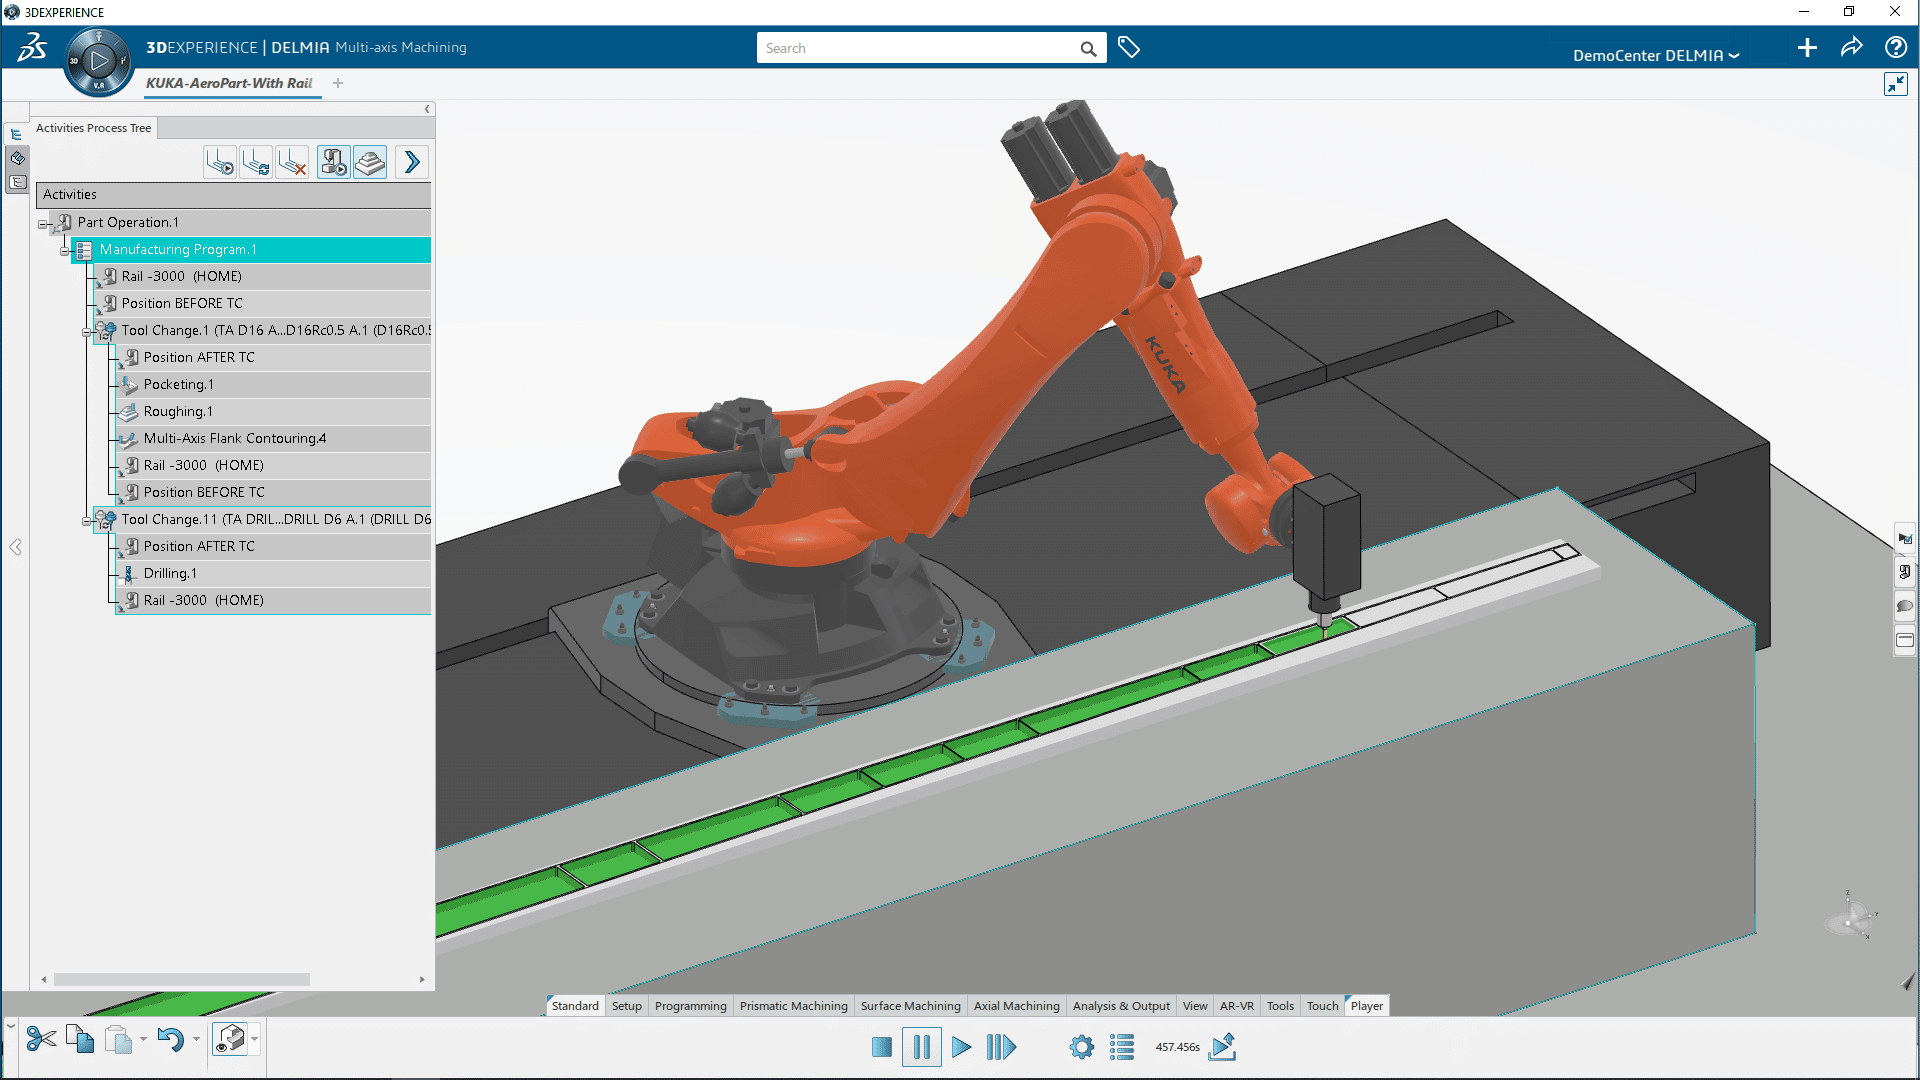Click the tool path replay icon
The image size is (1920, 1080).
pyautogui.click(x=220, y=162)
